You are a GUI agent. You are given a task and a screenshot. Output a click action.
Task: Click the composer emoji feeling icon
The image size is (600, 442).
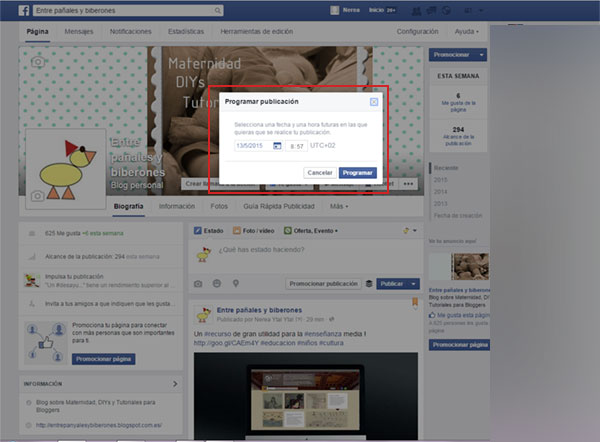(217, 284)
